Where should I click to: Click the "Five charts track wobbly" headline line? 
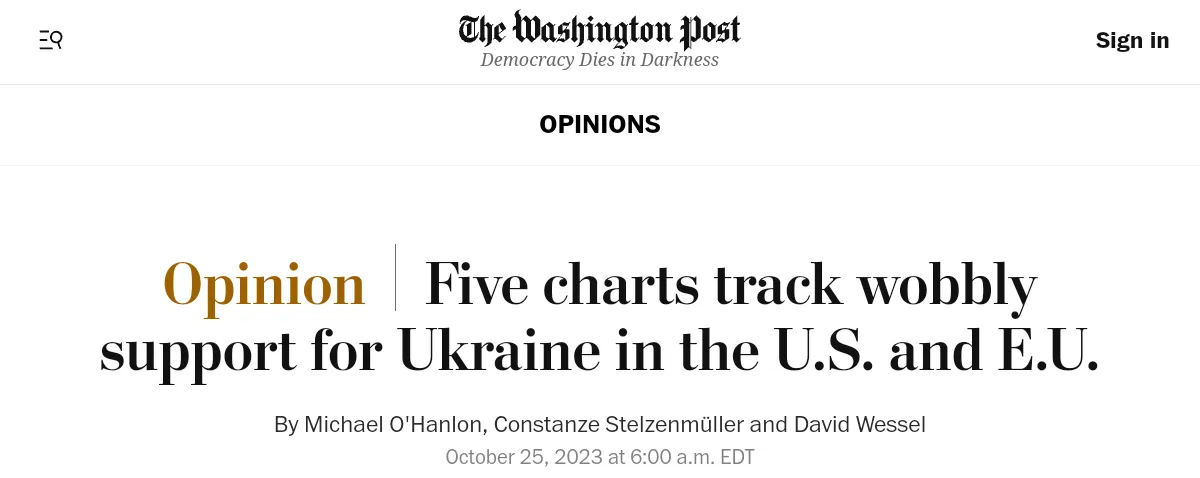click(x=730, y=284)
